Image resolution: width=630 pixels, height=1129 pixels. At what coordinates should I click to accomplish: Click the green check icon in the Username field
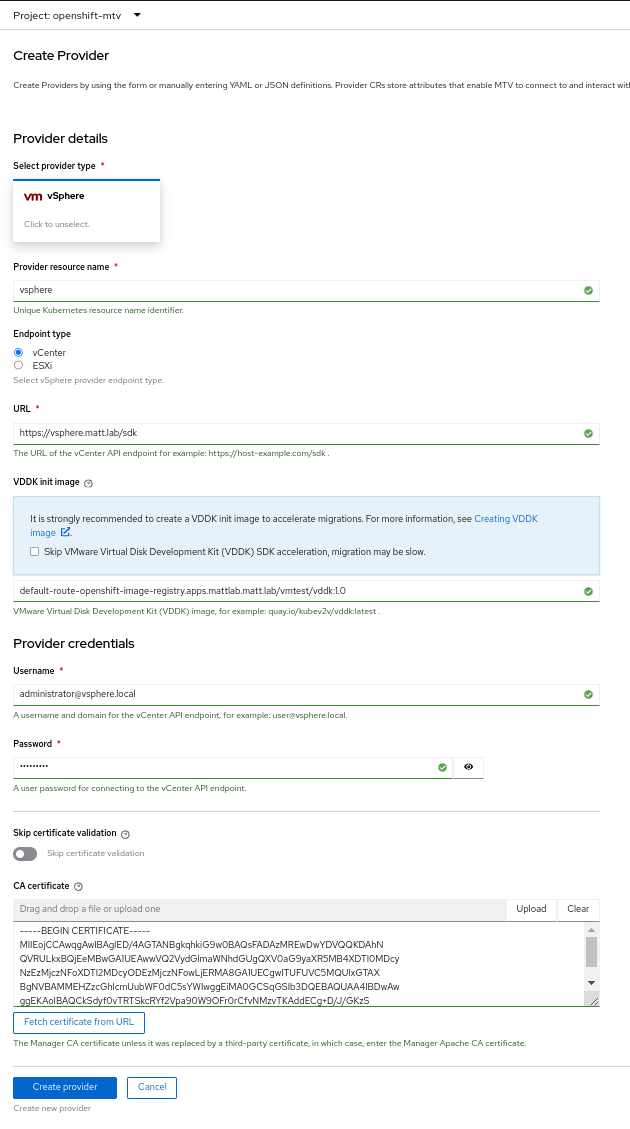point(588,695)
